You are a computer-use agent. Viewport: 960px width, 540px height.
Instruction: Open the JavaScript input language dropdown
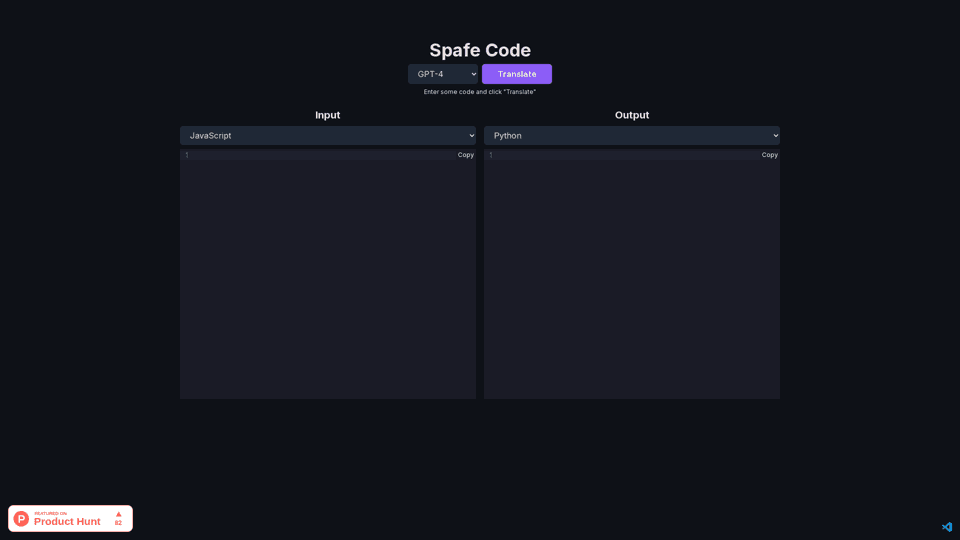(x=328, y=135)
